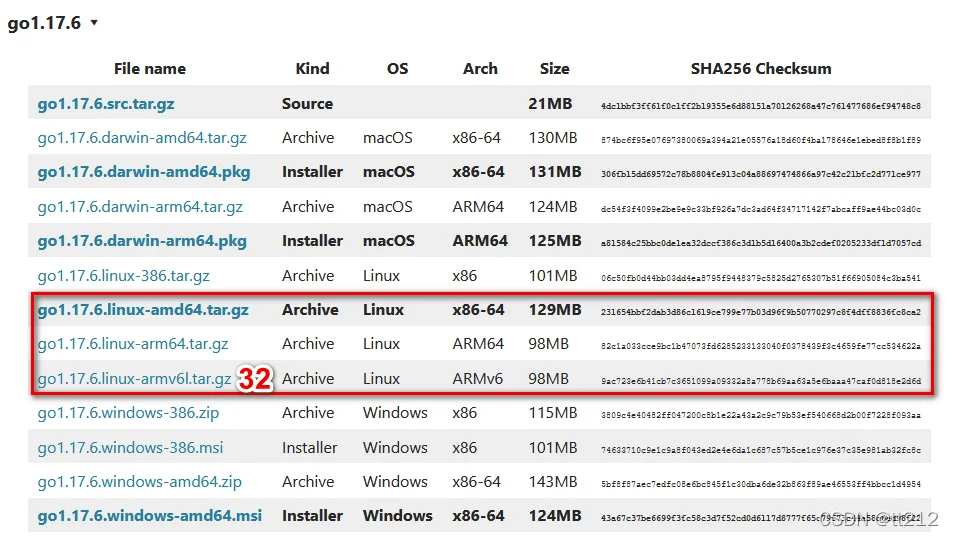953x536 pixels.
Task: Click go1.17.6.linux-arm64.tar.gz link
Action: pos(132,344)
